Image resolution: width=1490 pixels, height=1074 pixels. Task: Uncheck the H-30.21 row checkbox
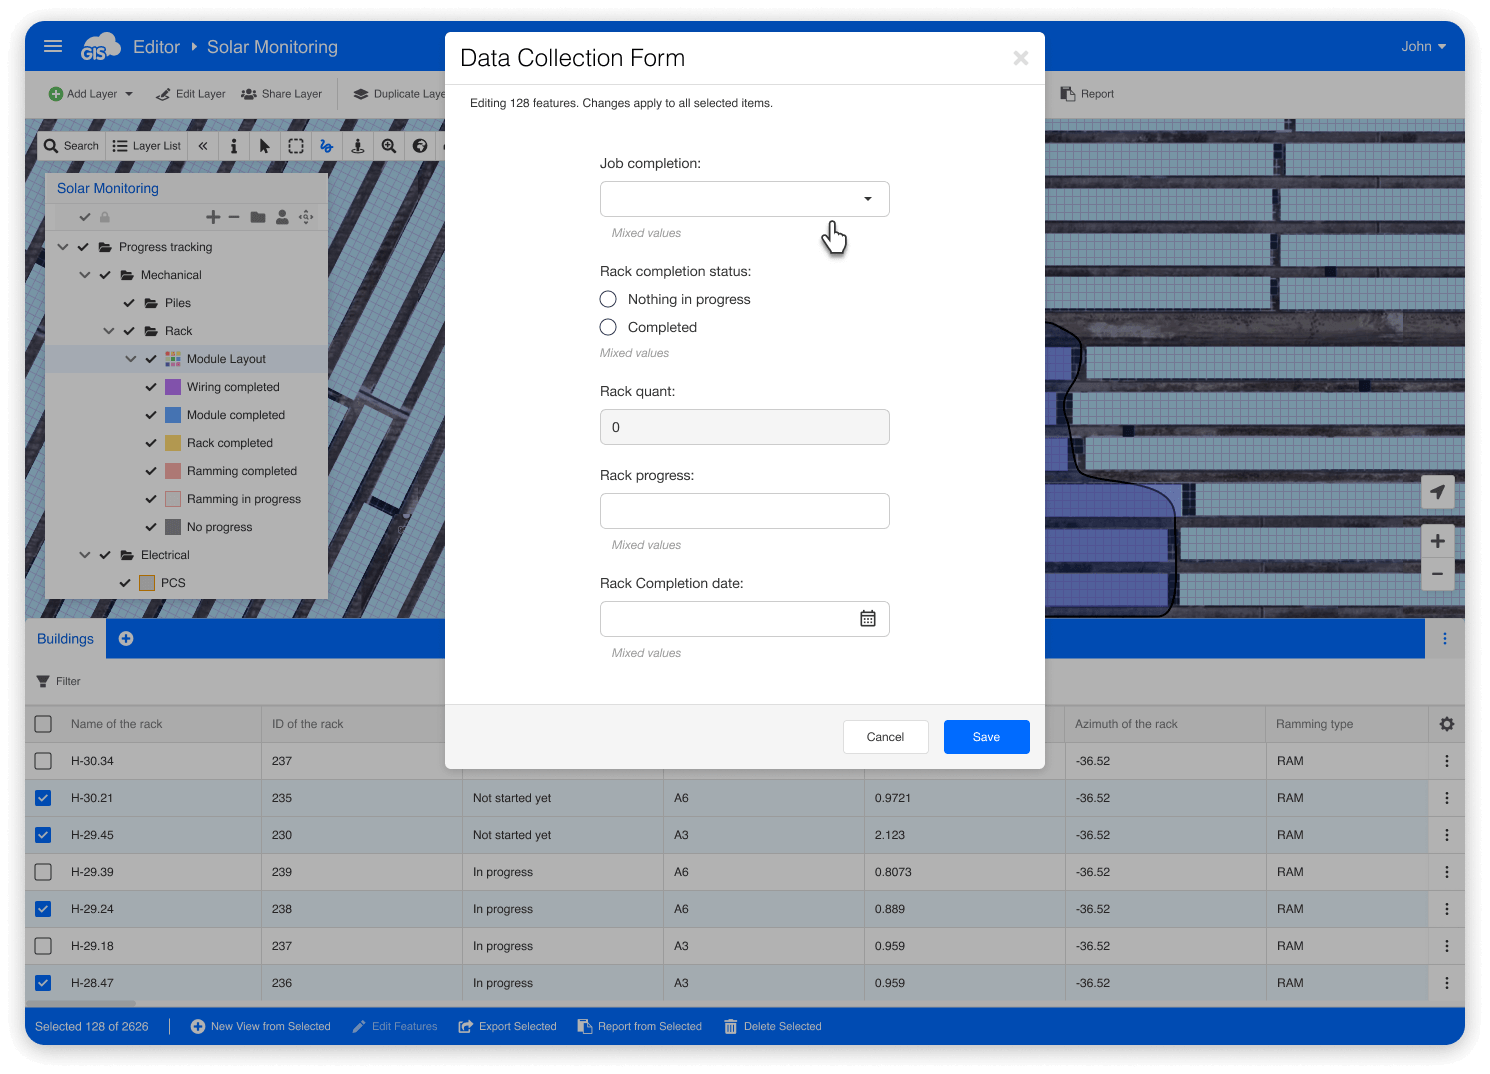point(43,798)
